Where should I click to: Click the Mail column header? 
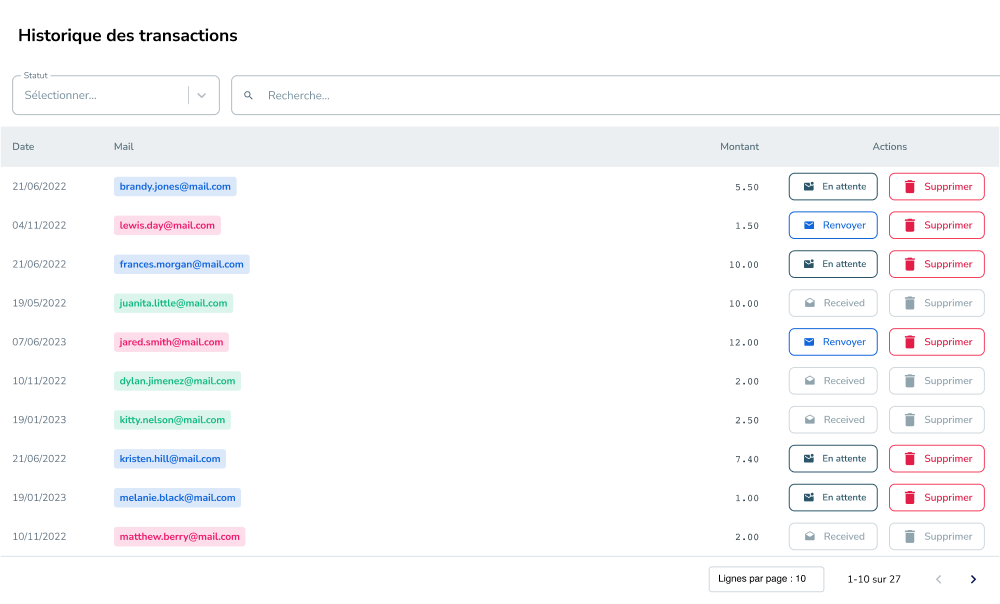pos(124,147)
